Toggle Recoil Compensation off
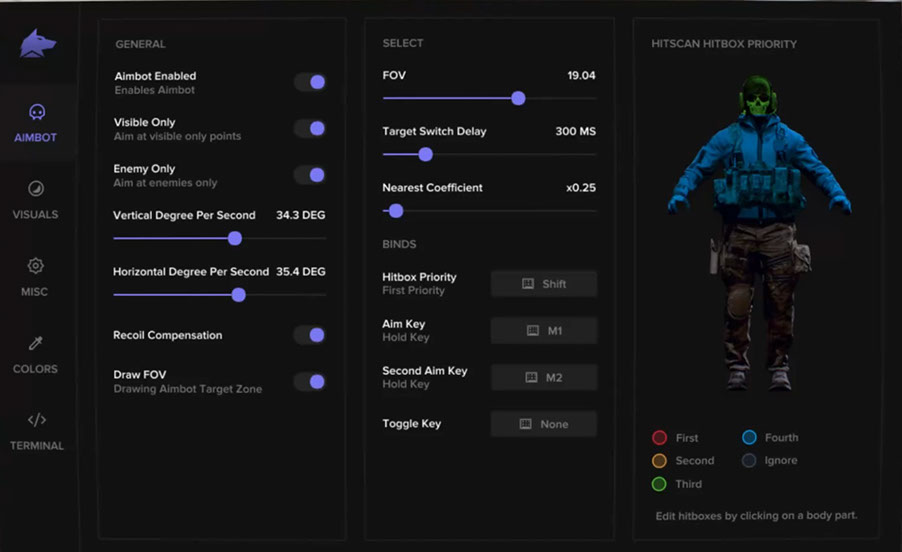 [x=311, y=335]
